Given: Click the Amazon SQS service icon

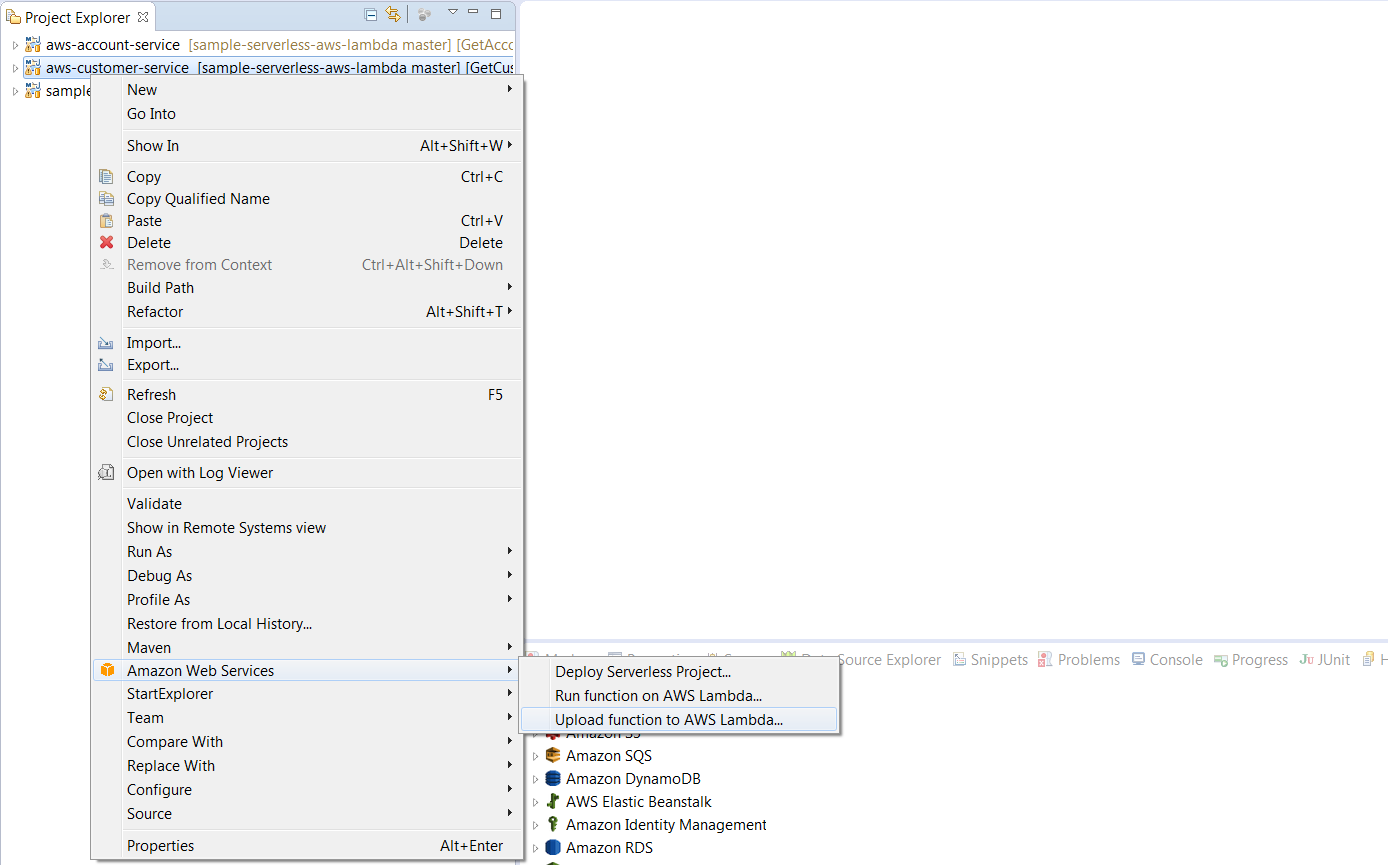Looking at the screenshot, I should click(553, 756).
